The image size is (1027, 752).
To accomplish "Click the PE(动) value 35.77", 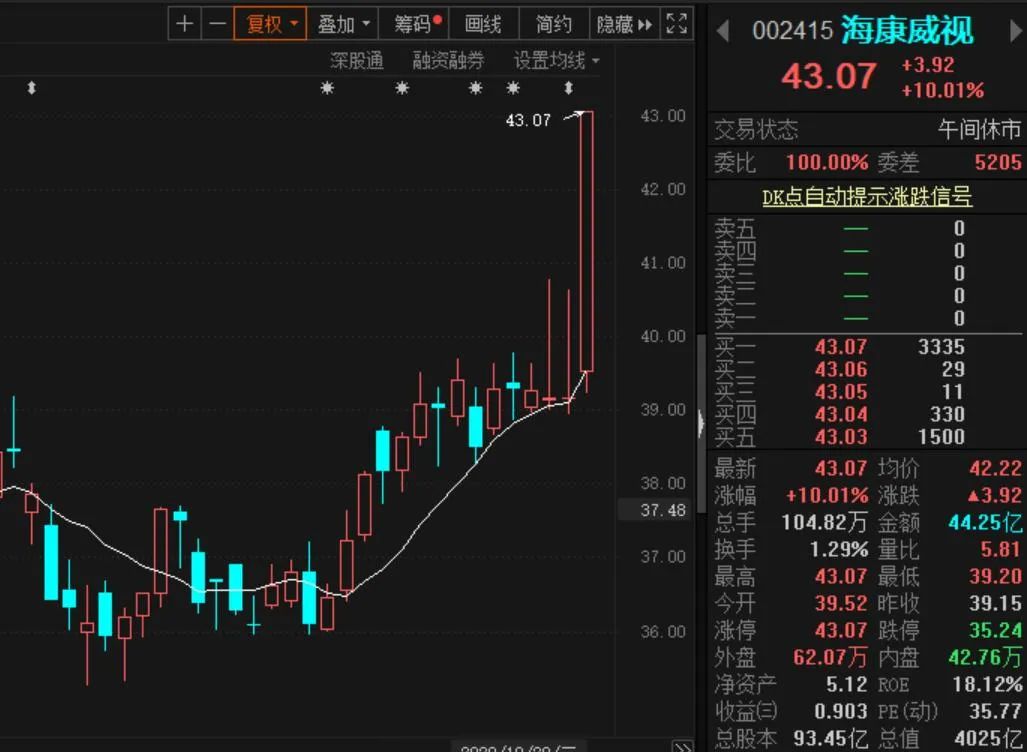I will pos(996,711).
